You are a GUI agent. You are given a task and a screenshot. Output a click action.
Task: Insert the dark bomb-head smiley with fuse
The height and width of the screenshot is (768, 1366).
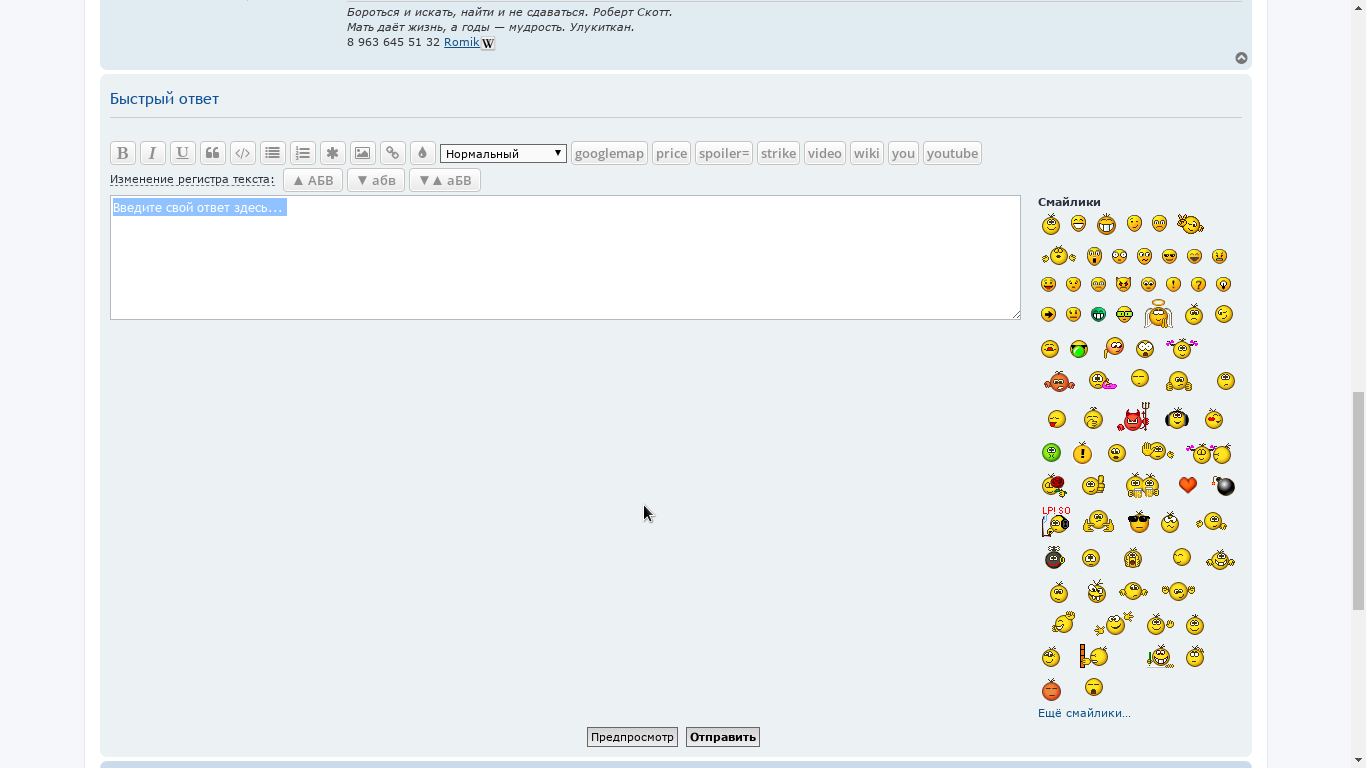[1054, 557]
